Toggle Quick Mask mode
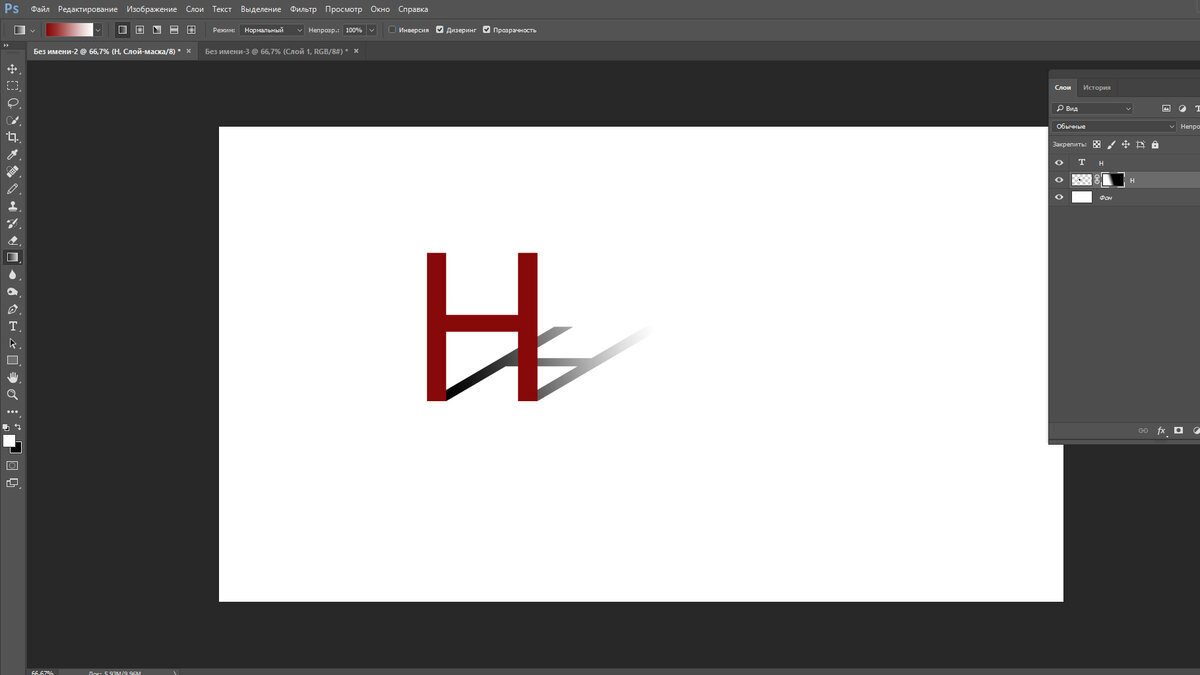Screen dimensions: 1200x675 (x=13, y=465)
